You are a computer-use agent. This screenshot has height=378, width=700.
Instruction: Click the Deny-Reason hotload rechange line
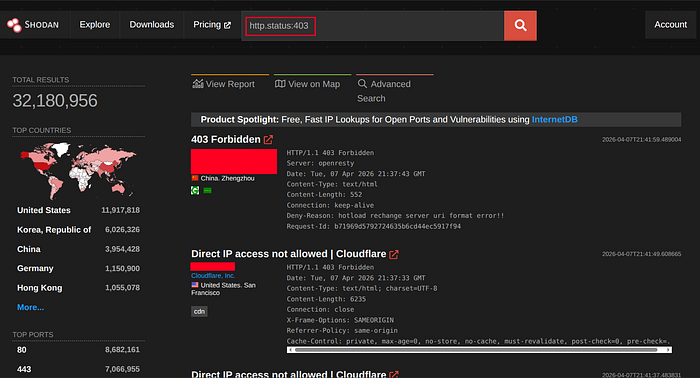point(395,216)
